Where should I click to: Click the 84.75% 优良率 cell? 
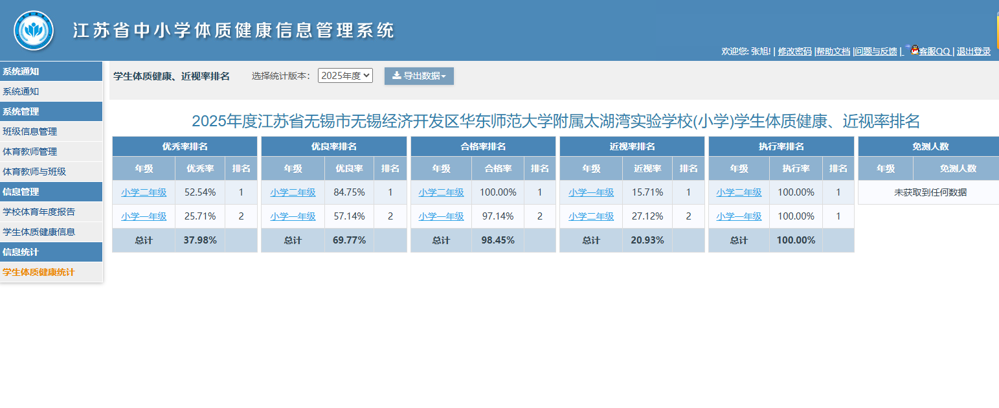point(349,193)
